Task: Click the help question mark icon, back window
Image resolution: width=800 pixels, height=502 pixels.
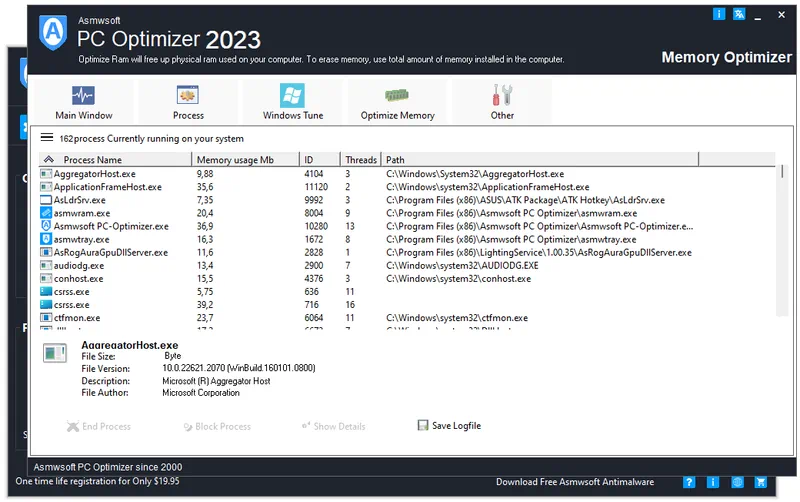Action: (x=688, y=482)
